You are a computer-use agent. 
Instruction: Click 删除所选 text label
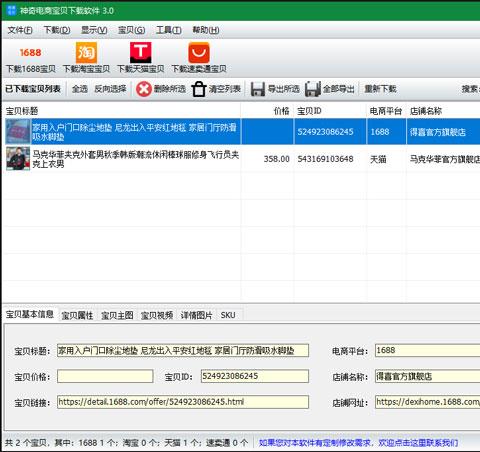170,89
